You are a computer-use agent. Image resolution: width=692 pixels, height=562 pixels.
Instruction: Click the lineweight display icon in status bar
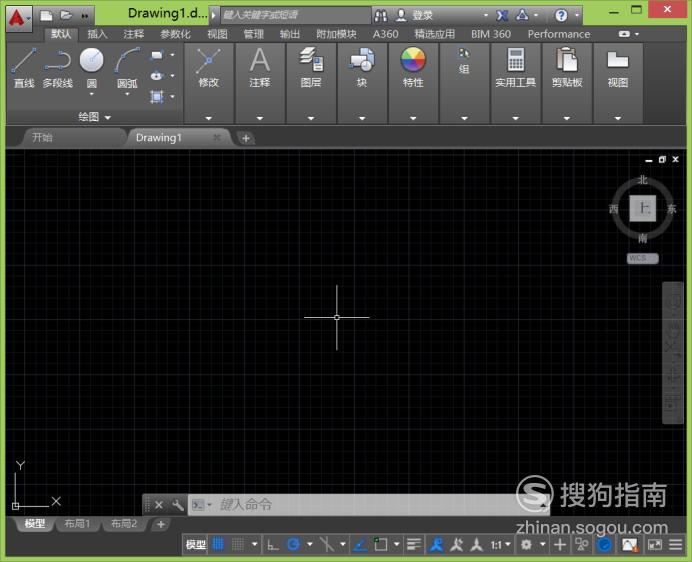click(x=414, y=545)
